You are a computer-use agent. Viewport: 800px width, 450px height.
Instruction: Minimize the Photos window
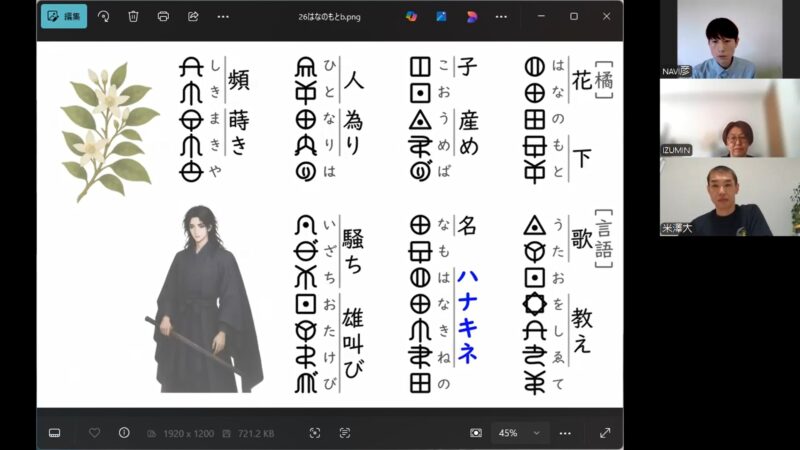[541, 17]
